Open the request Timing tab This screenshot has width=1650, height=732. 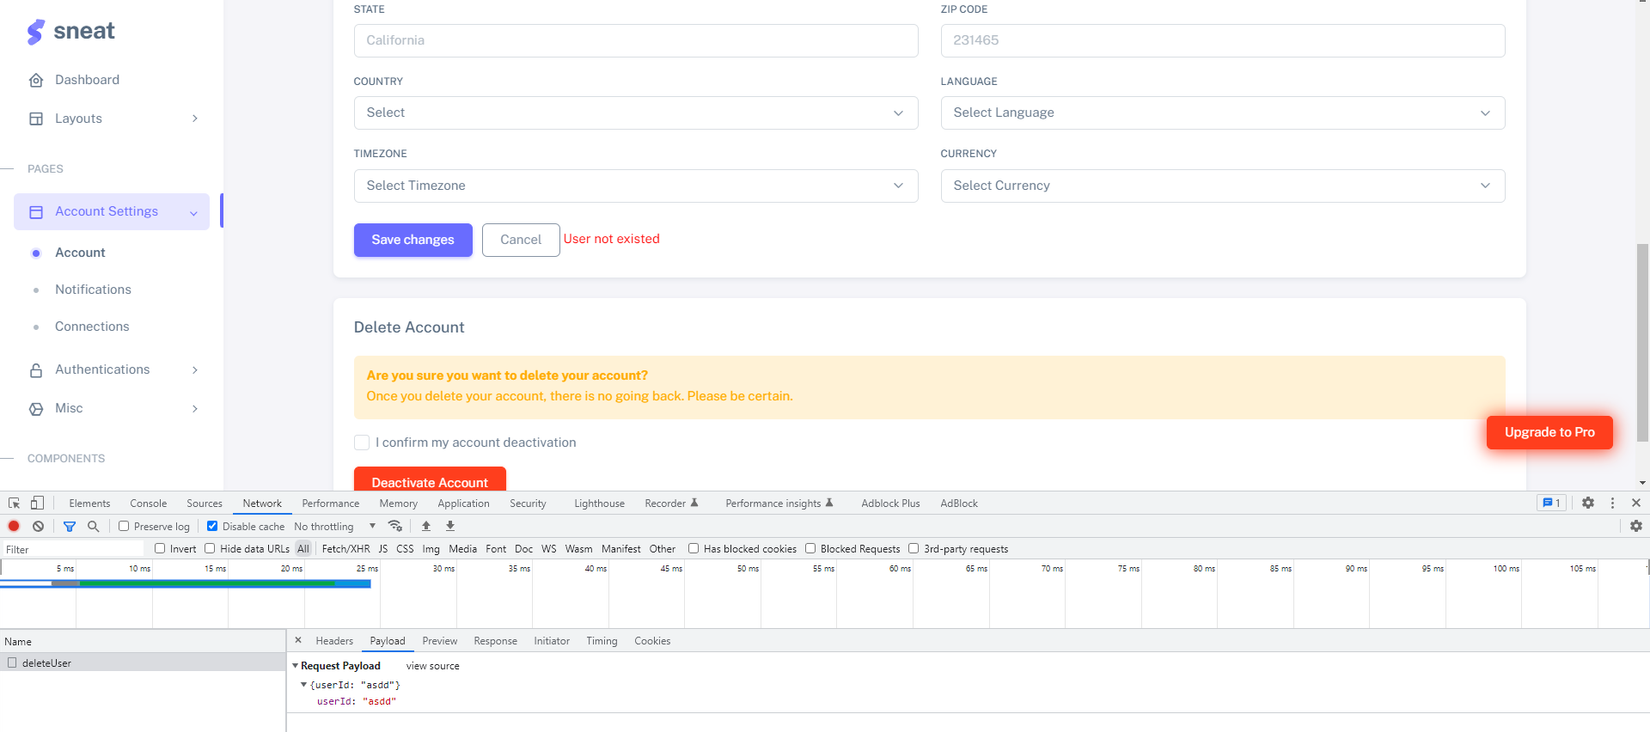pyautogui.click(x=601, y=641)
